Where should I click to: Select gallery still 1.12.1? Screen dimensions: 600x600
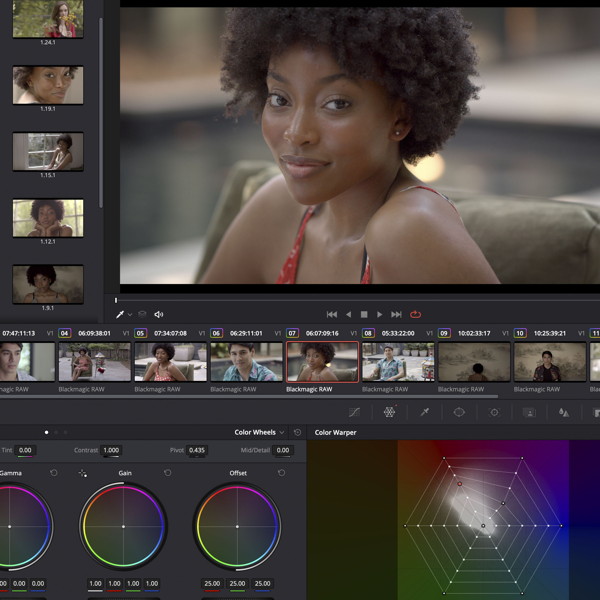[48, 218]
